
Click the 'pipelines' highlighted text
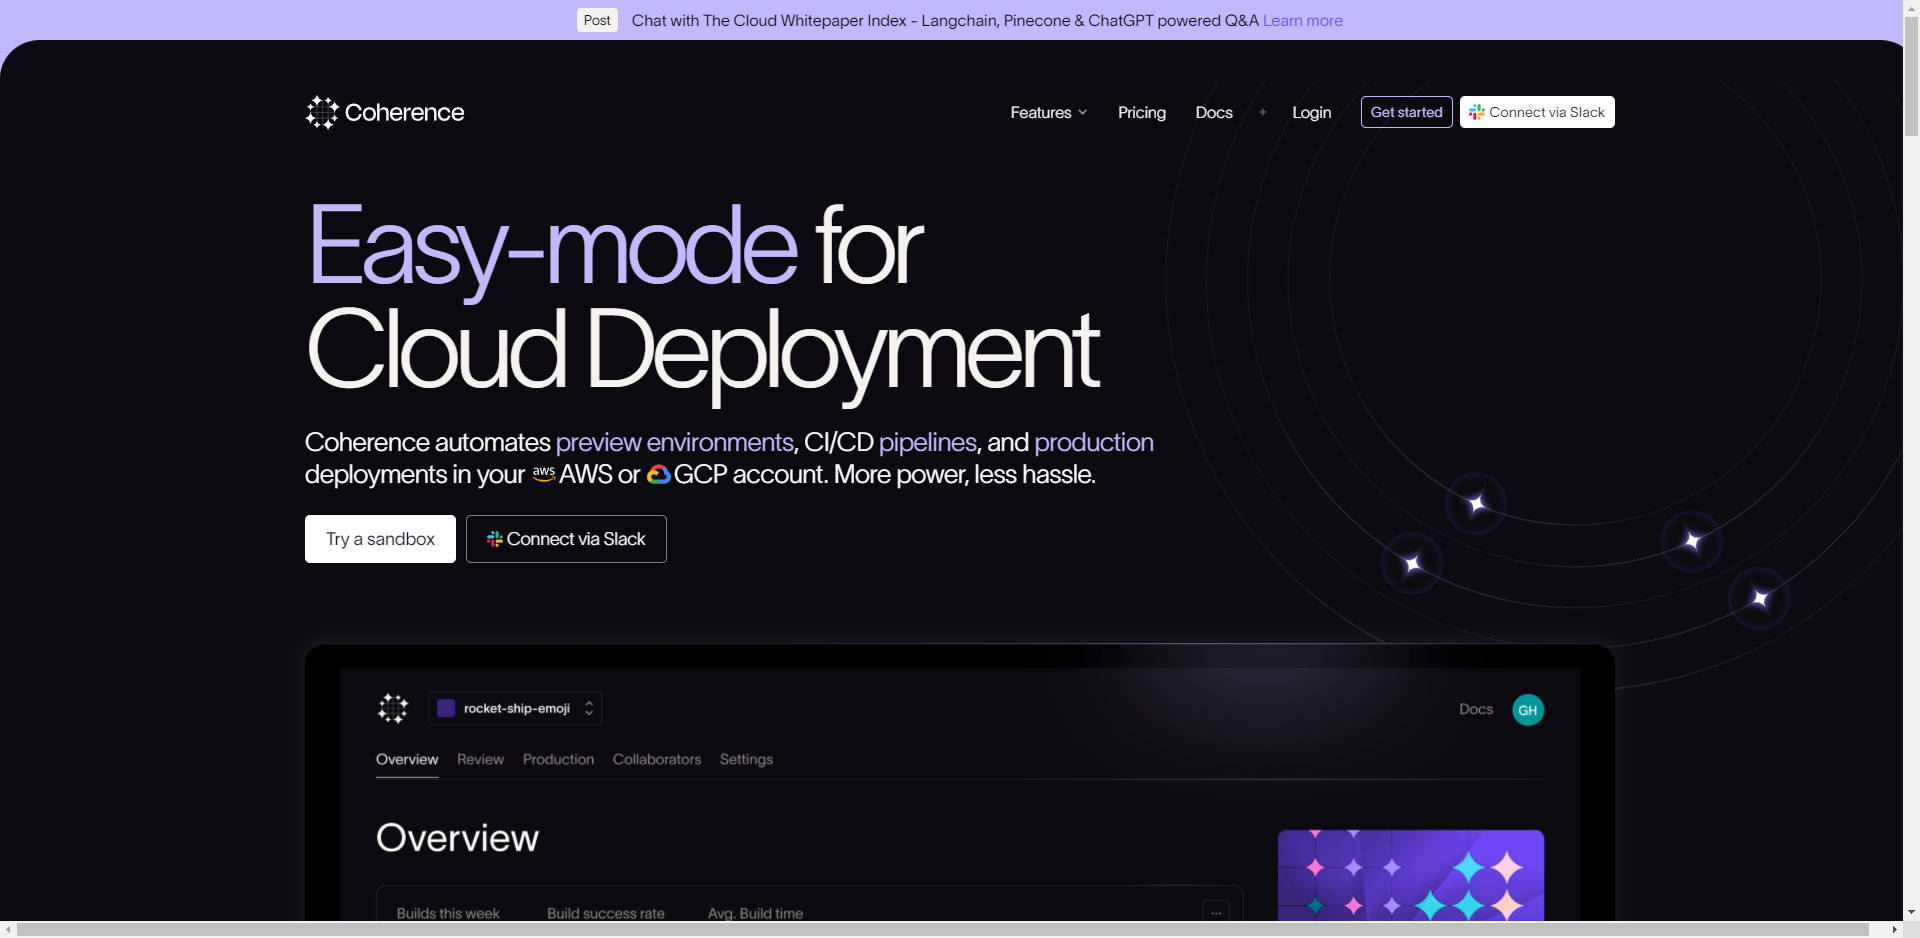point(927,442)
